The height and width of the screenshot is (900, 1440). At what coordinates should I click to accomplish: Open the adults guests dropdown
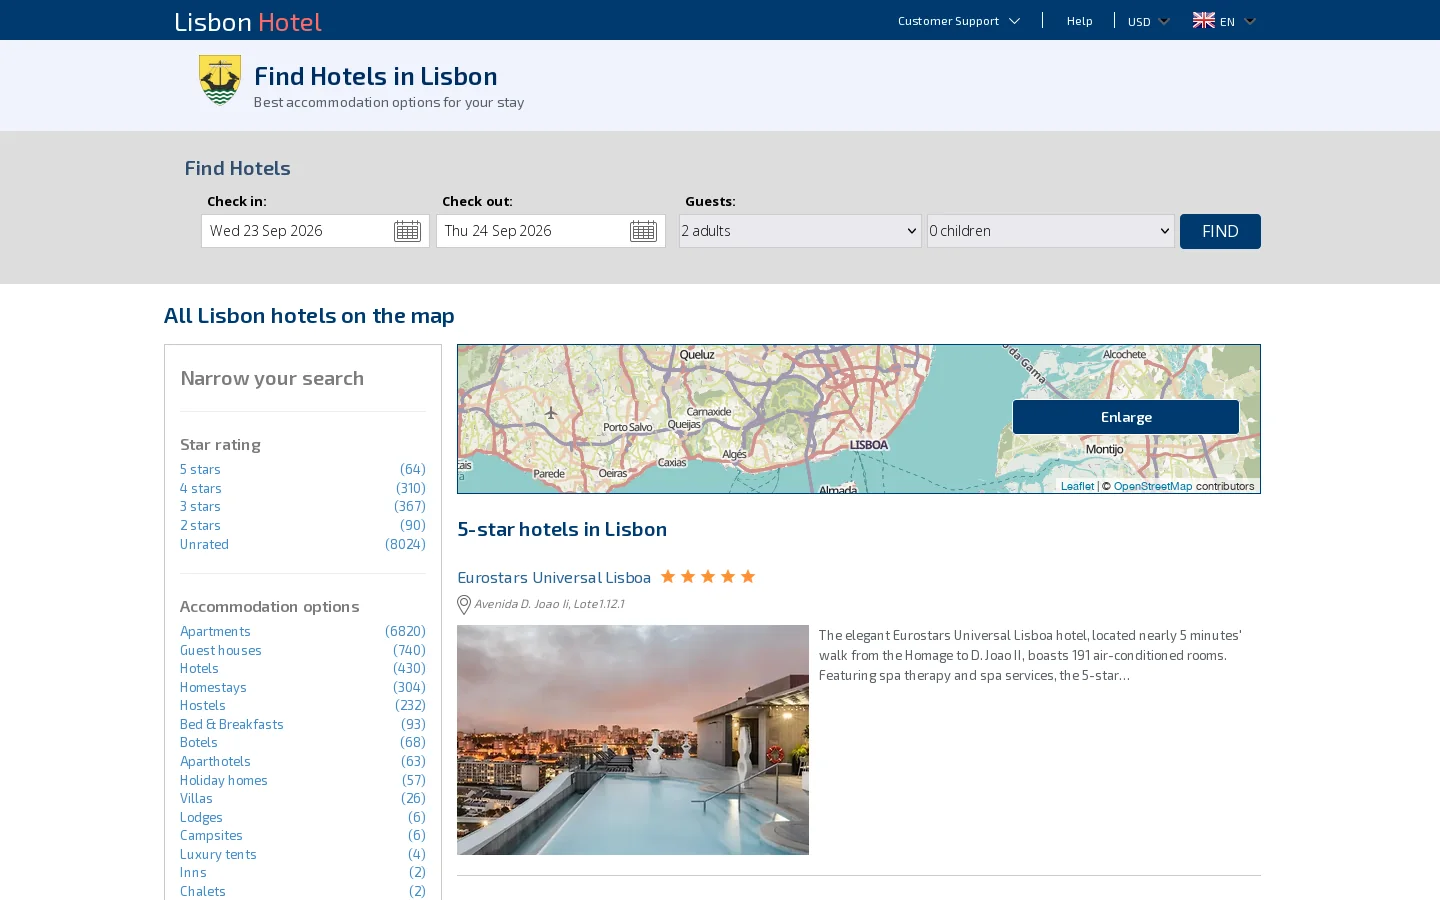point(800,231)
